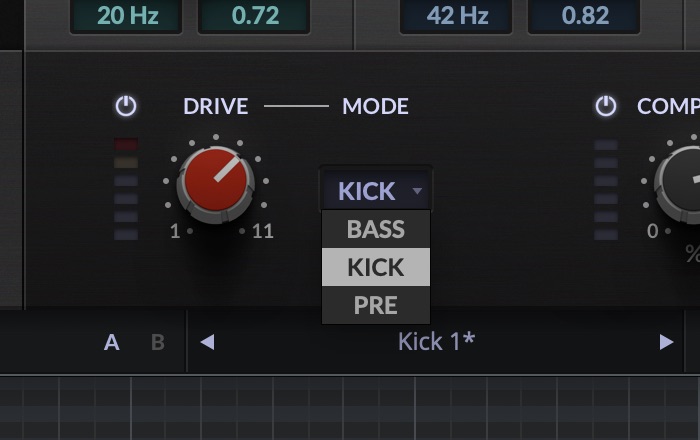
Task: Switch to the B comparison state
Action: point(157,343)
